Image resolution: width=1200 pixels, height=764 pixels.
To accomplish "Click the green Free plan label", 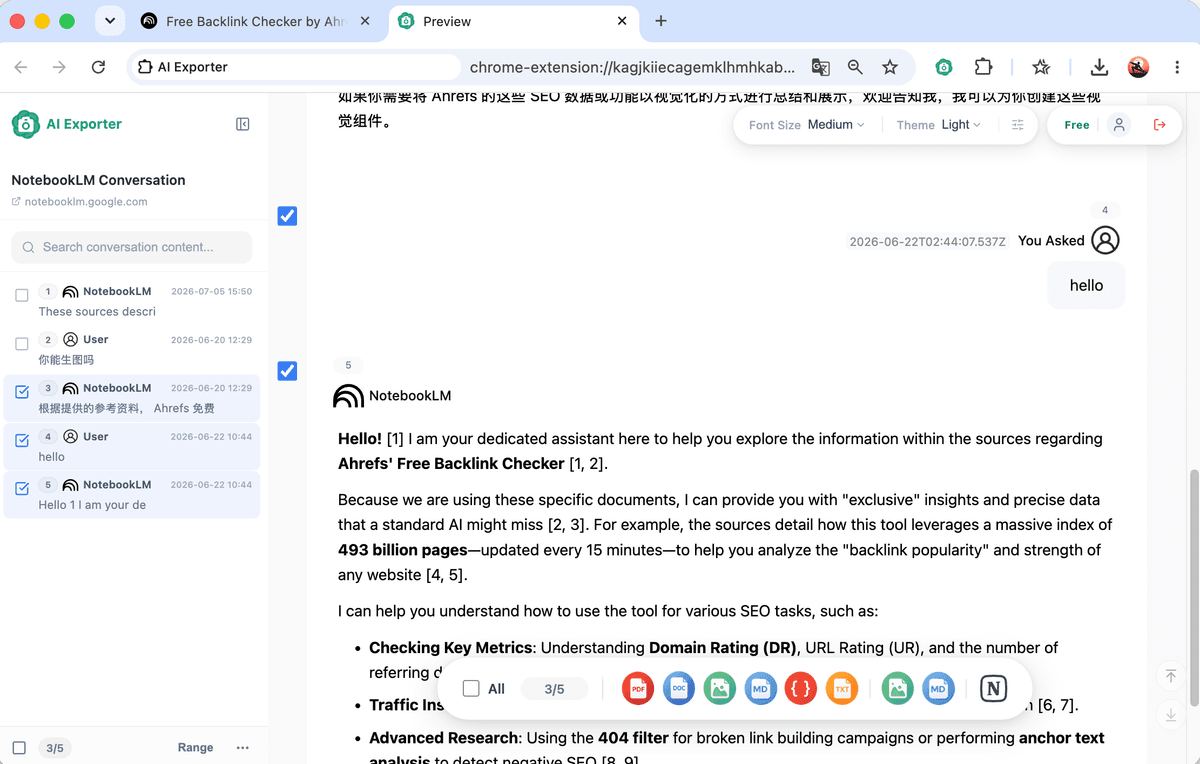I will (1077, 125).
